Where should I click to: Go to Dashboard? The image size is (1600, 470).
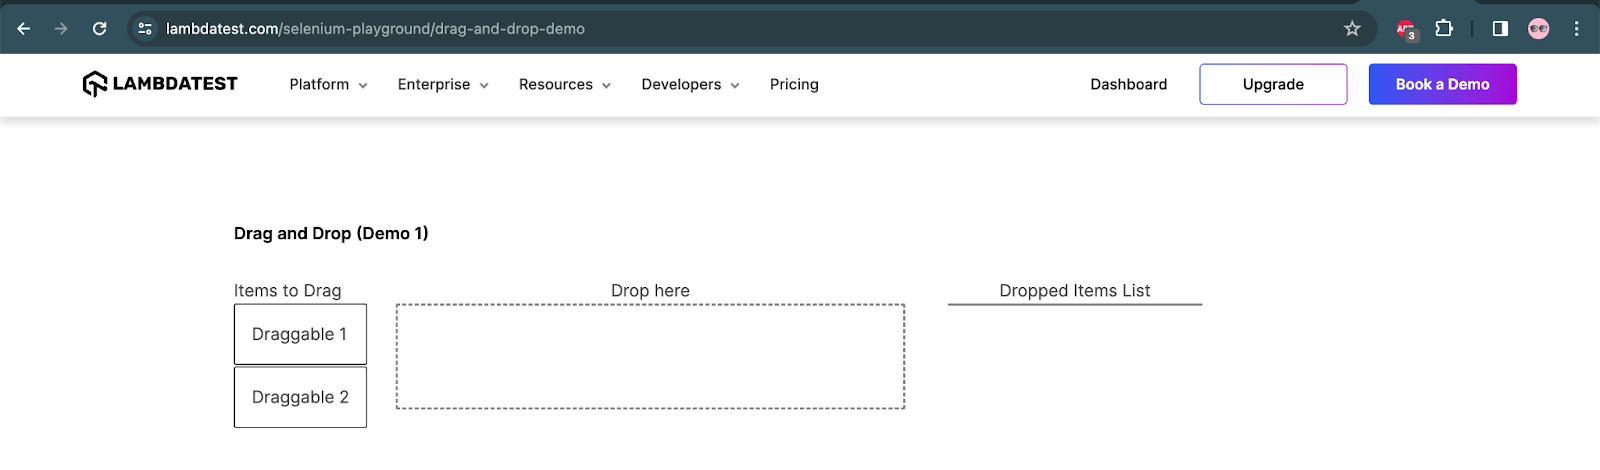(x=1128, y=85)
